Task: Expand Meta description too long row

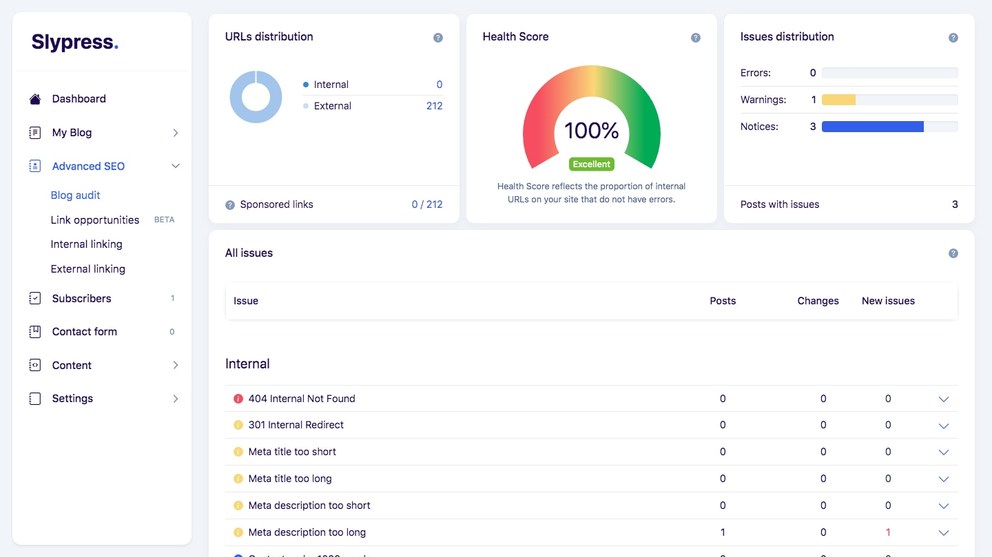Action: click(943, 533)
